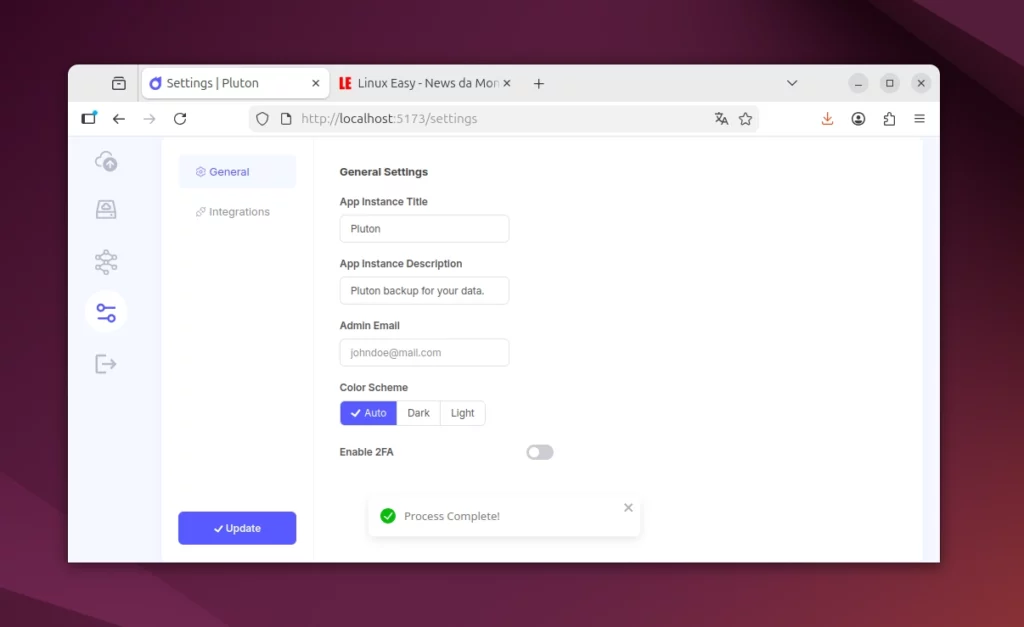Open the browser extensions icon

pos(889,119)
